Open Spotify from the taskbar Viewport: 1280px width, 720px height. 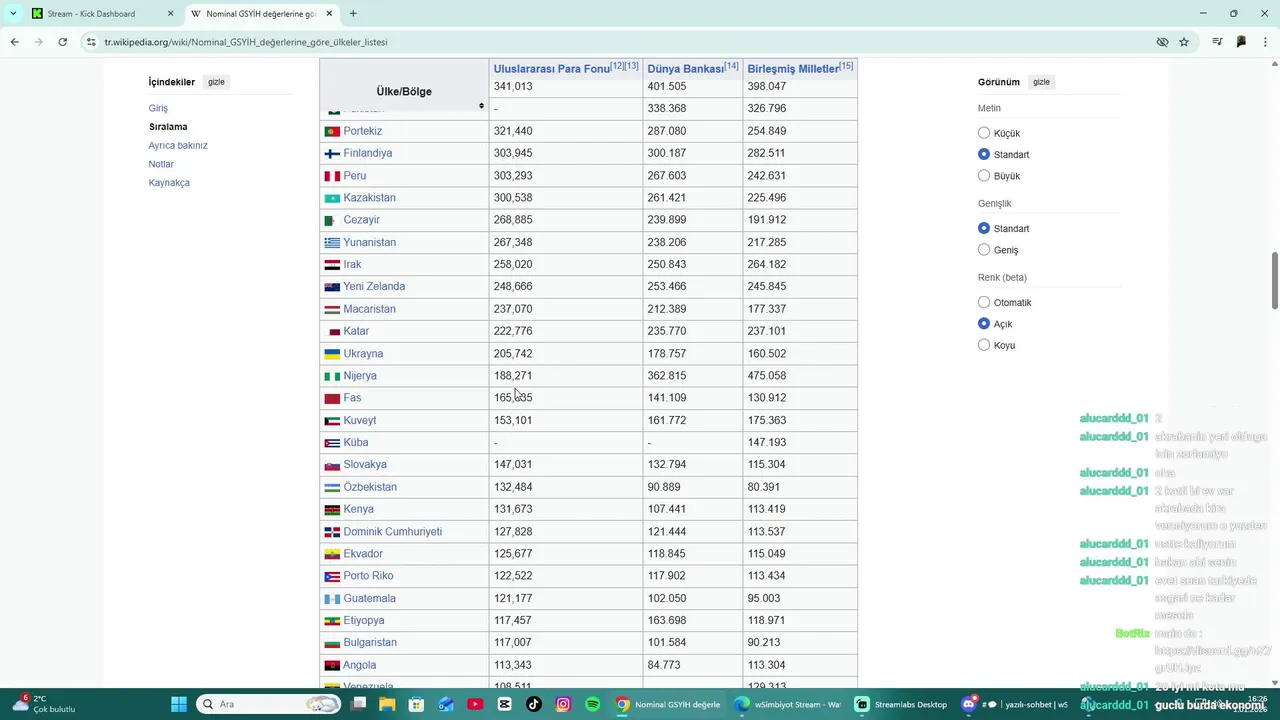(x=592, y=704)
